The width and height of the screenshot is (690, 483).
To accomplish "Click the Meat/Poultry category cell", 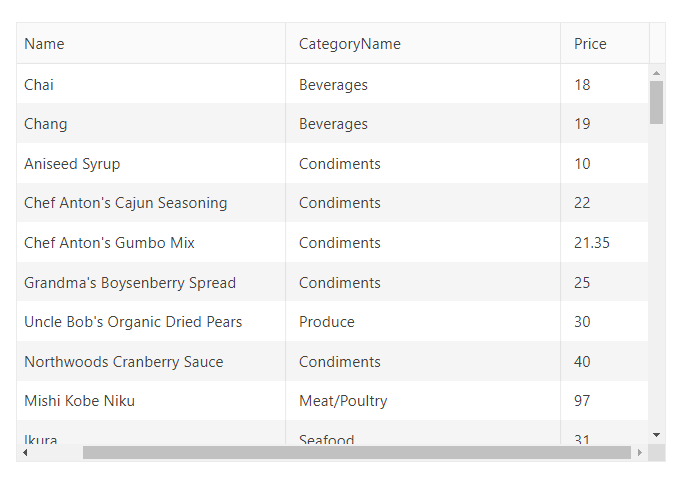I will pos(343,401).
